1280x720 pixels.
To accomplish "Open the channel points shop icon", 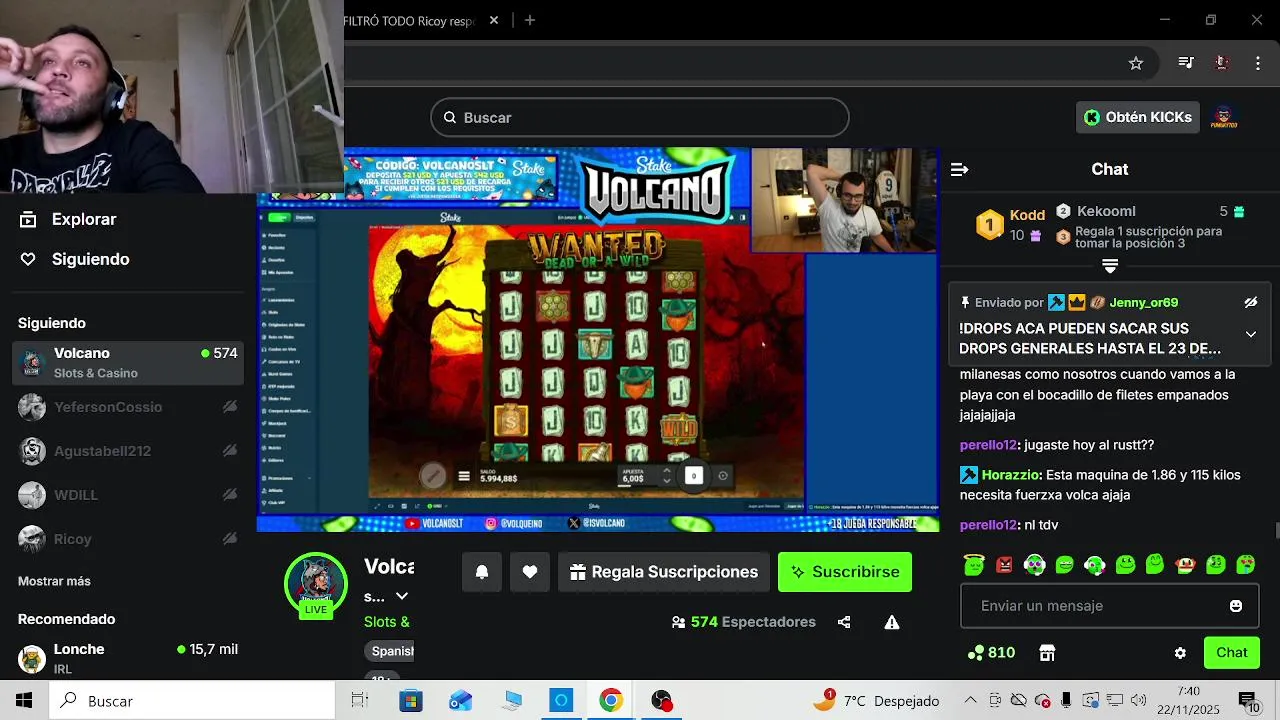I will point(1047,653).
